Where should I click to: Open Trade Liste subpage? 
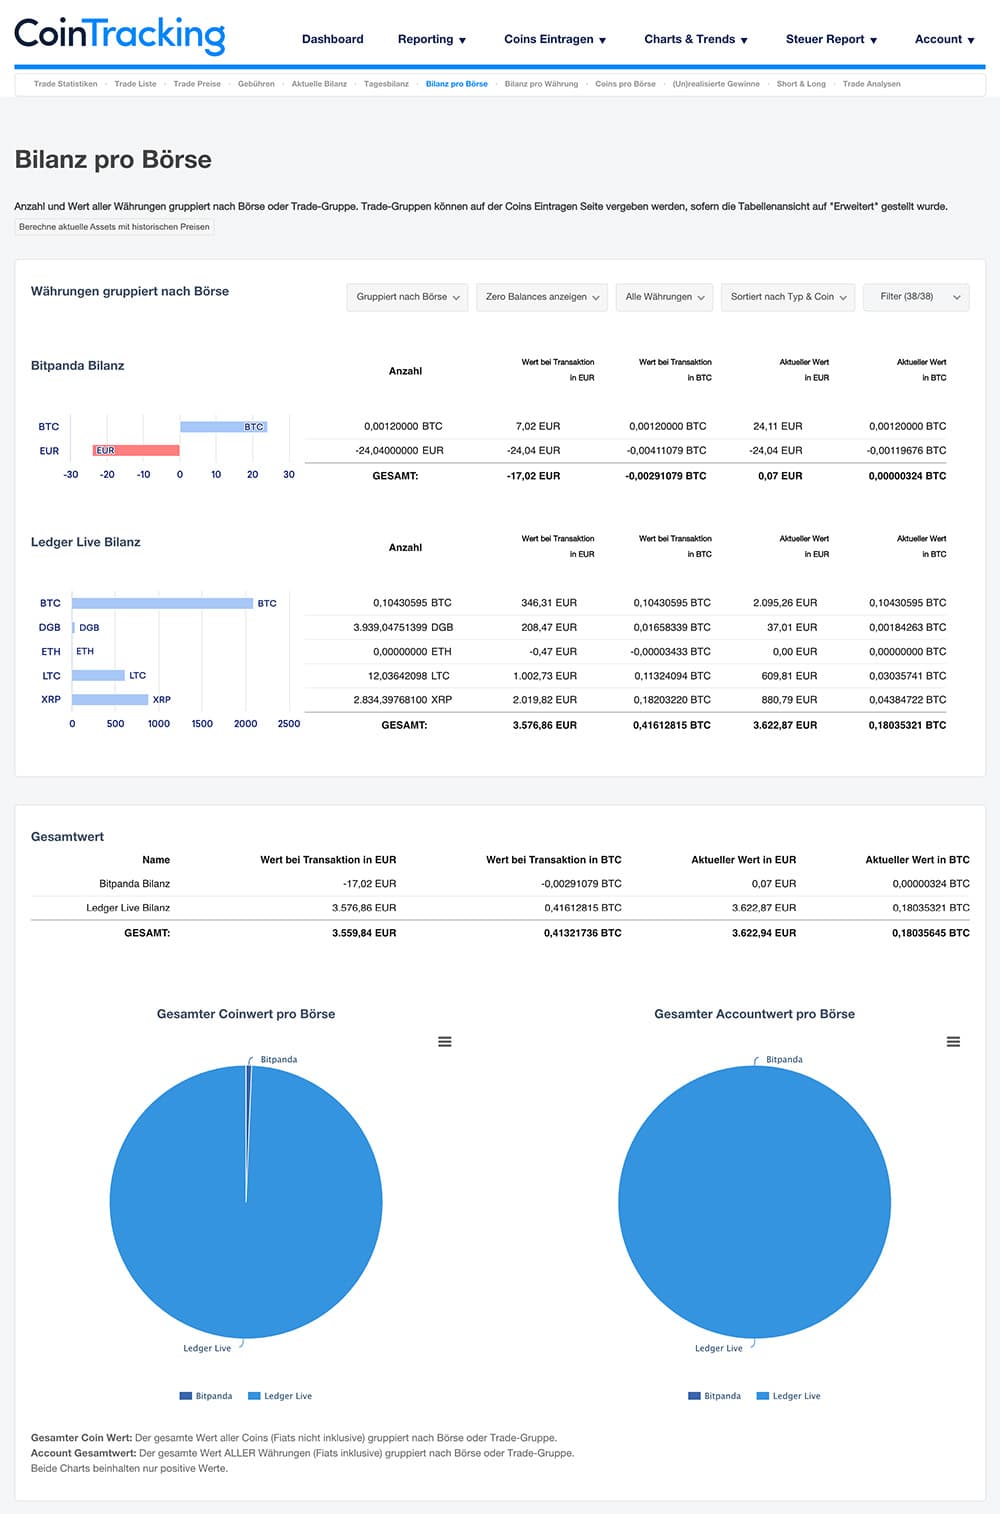[x=136, y=84]
